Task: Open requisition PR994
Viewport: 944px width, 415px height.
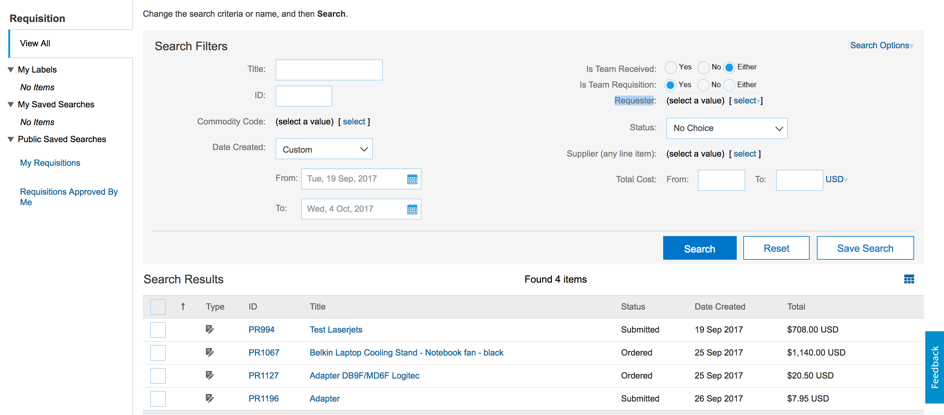Action: (259, 329)
